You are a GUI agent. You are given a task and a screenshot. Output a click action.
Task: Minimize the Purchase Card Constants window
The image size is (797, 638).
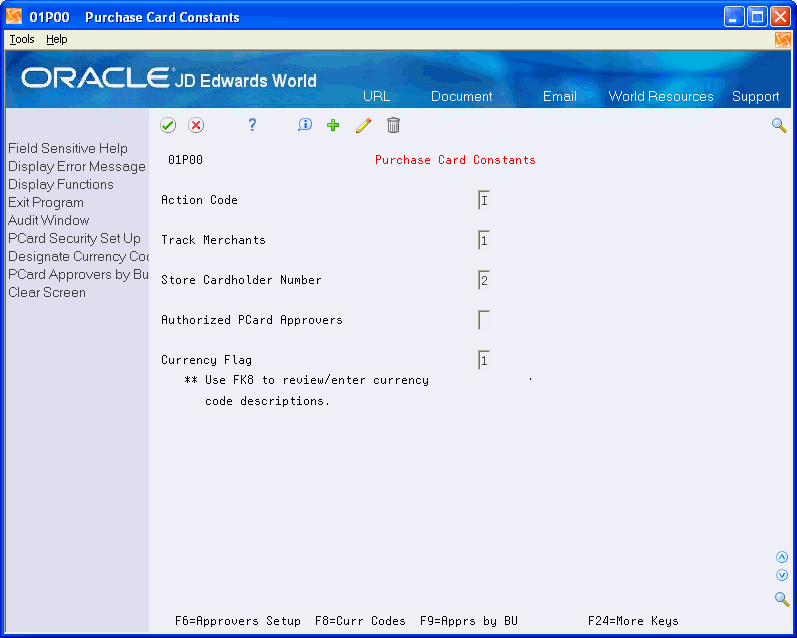pos(734,17)
